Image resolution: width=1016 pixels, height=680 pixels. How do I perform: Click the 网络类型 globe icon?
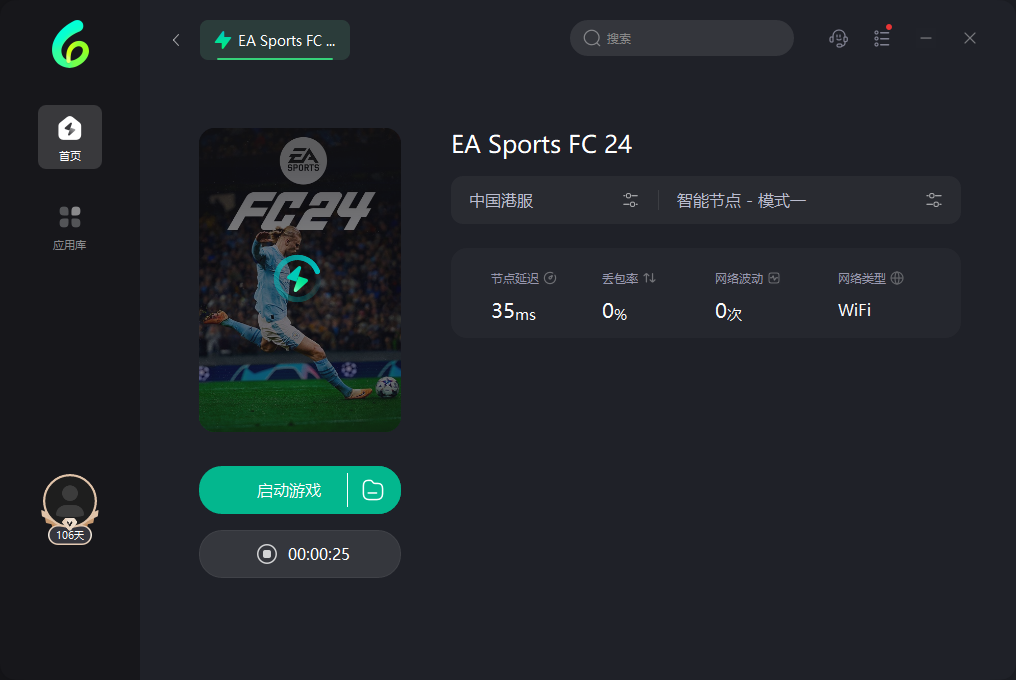[x=897, y=279]
